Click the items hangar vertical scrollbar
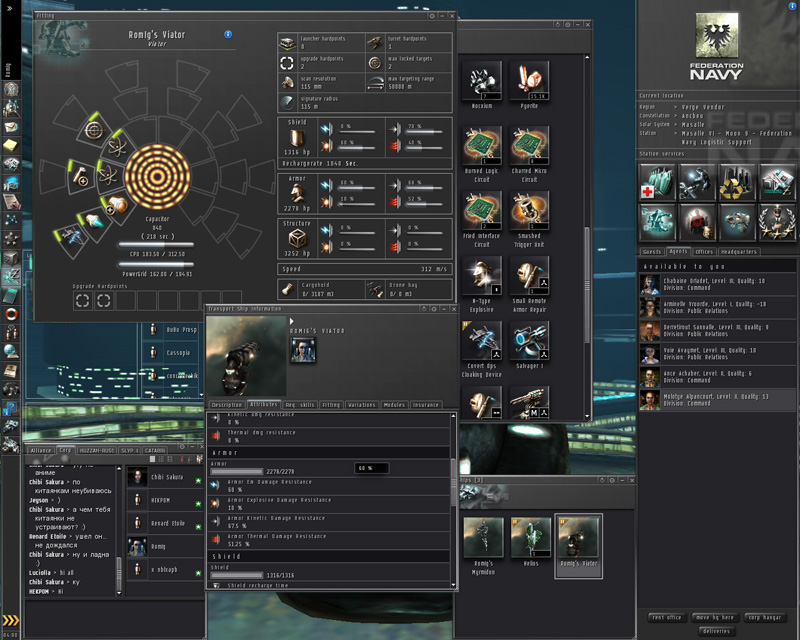Image resolution: width=800 pixels, height=640 pixels. click(587, 286)
